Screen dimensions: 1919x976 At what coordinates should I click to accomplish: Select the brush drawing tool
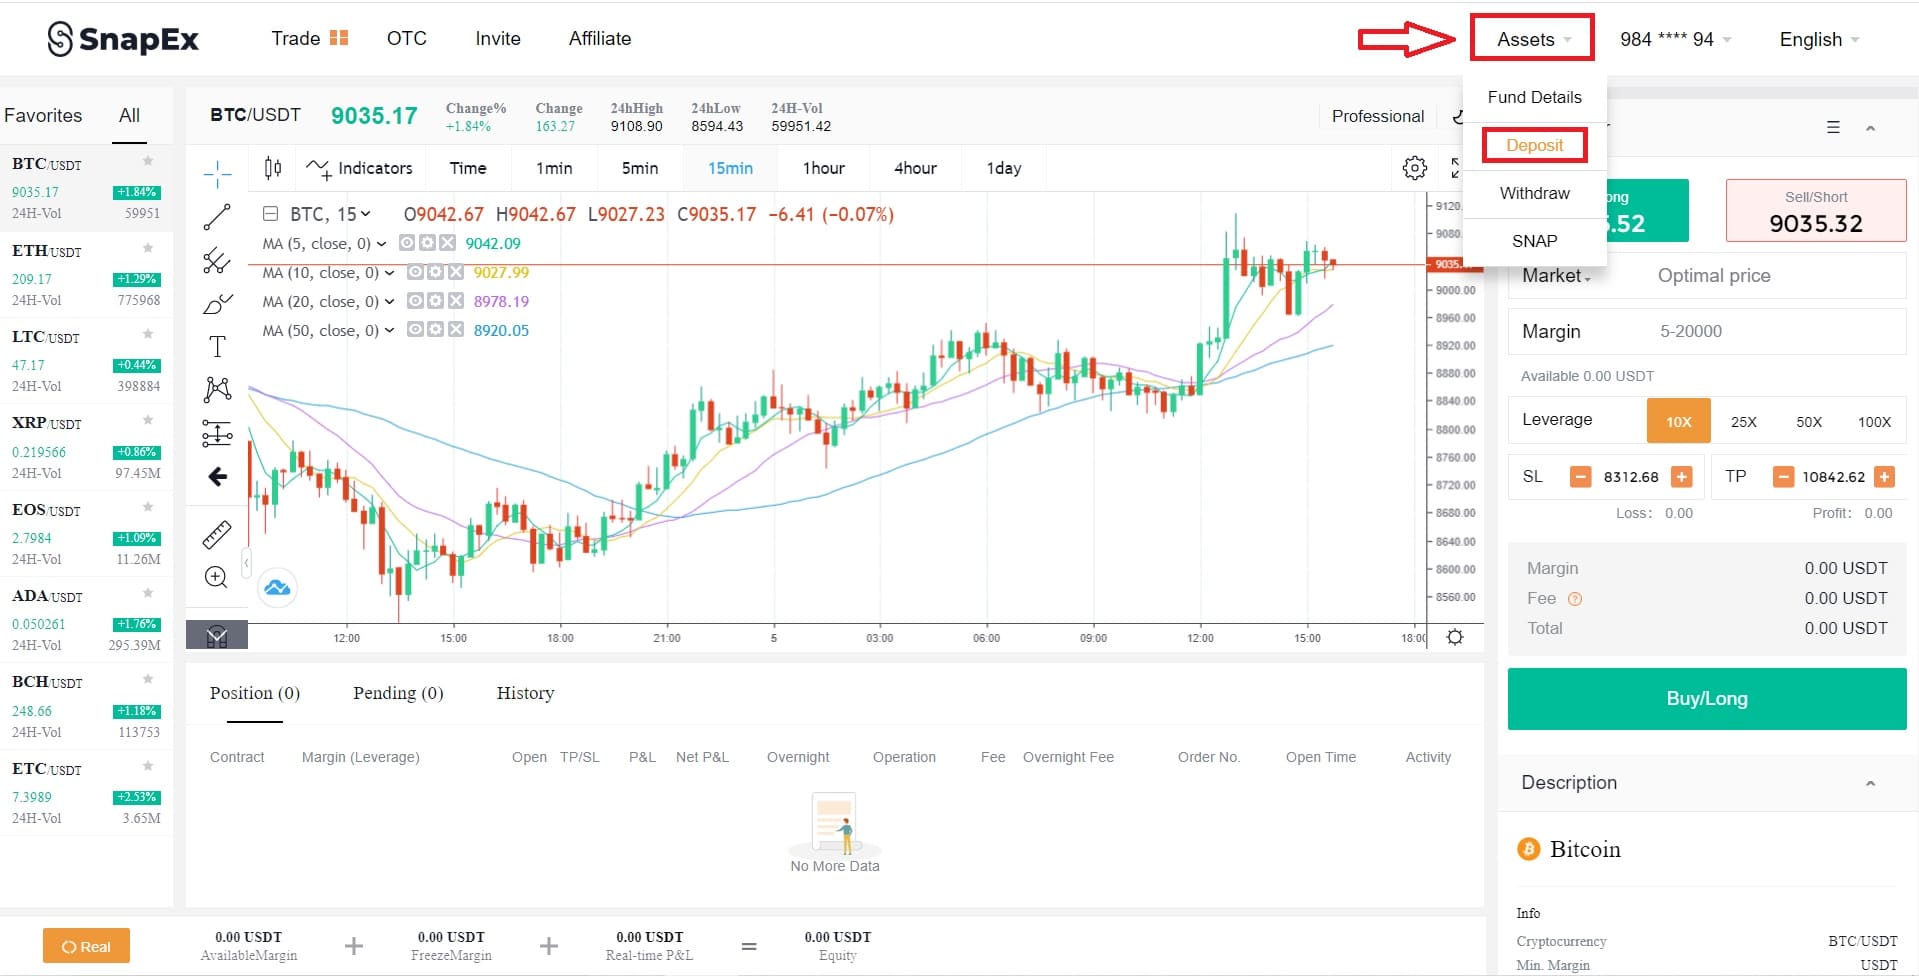217,304
